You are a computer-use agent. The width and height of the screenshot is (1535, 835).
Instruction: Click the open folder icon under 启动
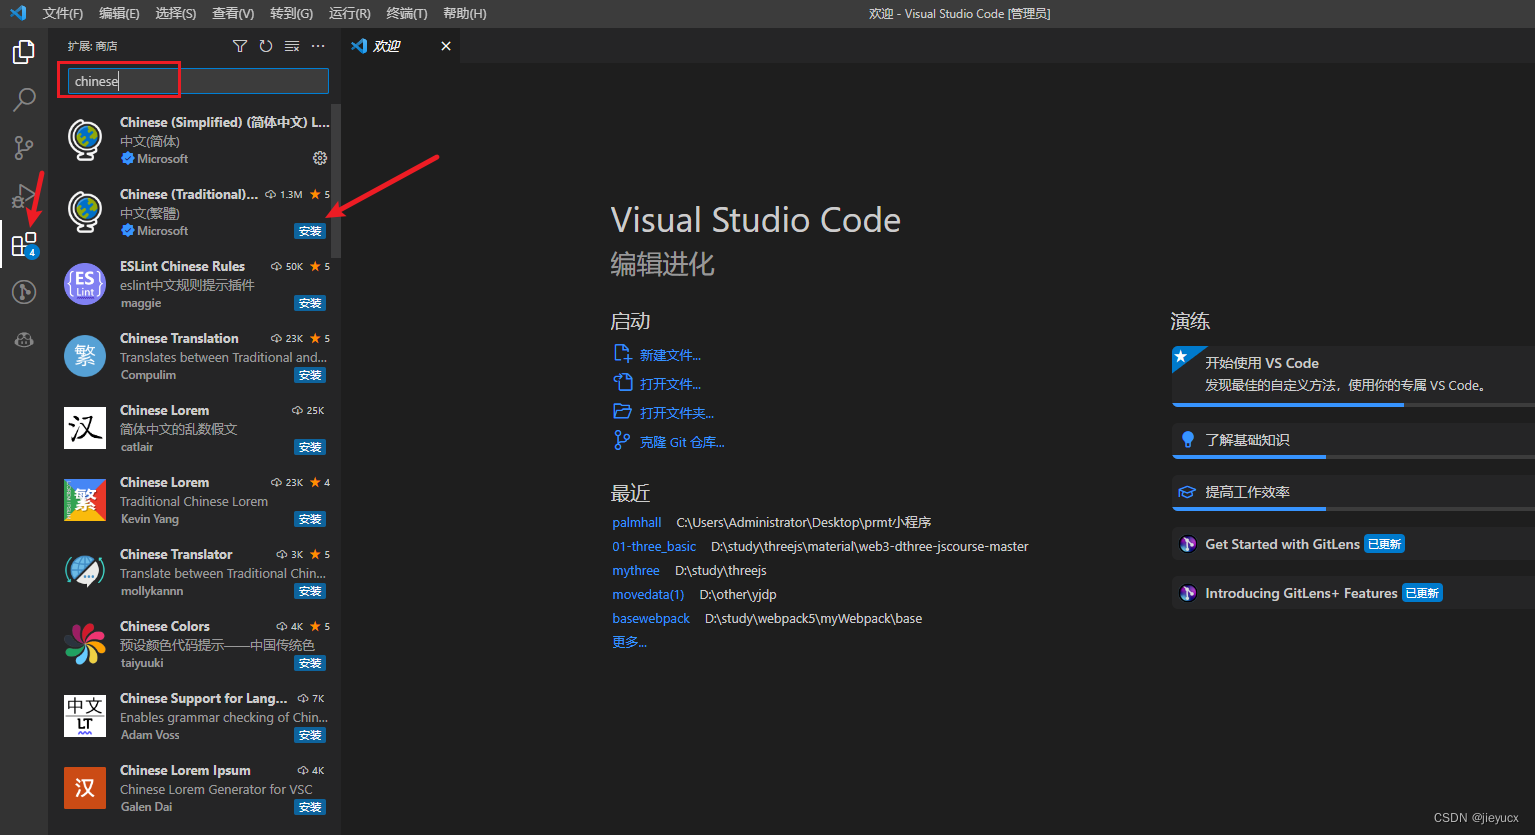pos(622,412)
